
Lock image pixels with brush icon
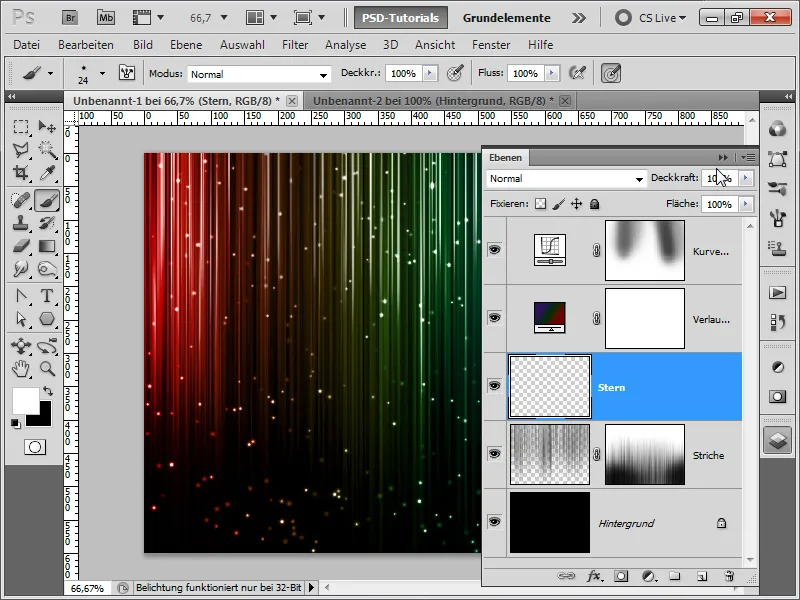click(x=559, y=204)
